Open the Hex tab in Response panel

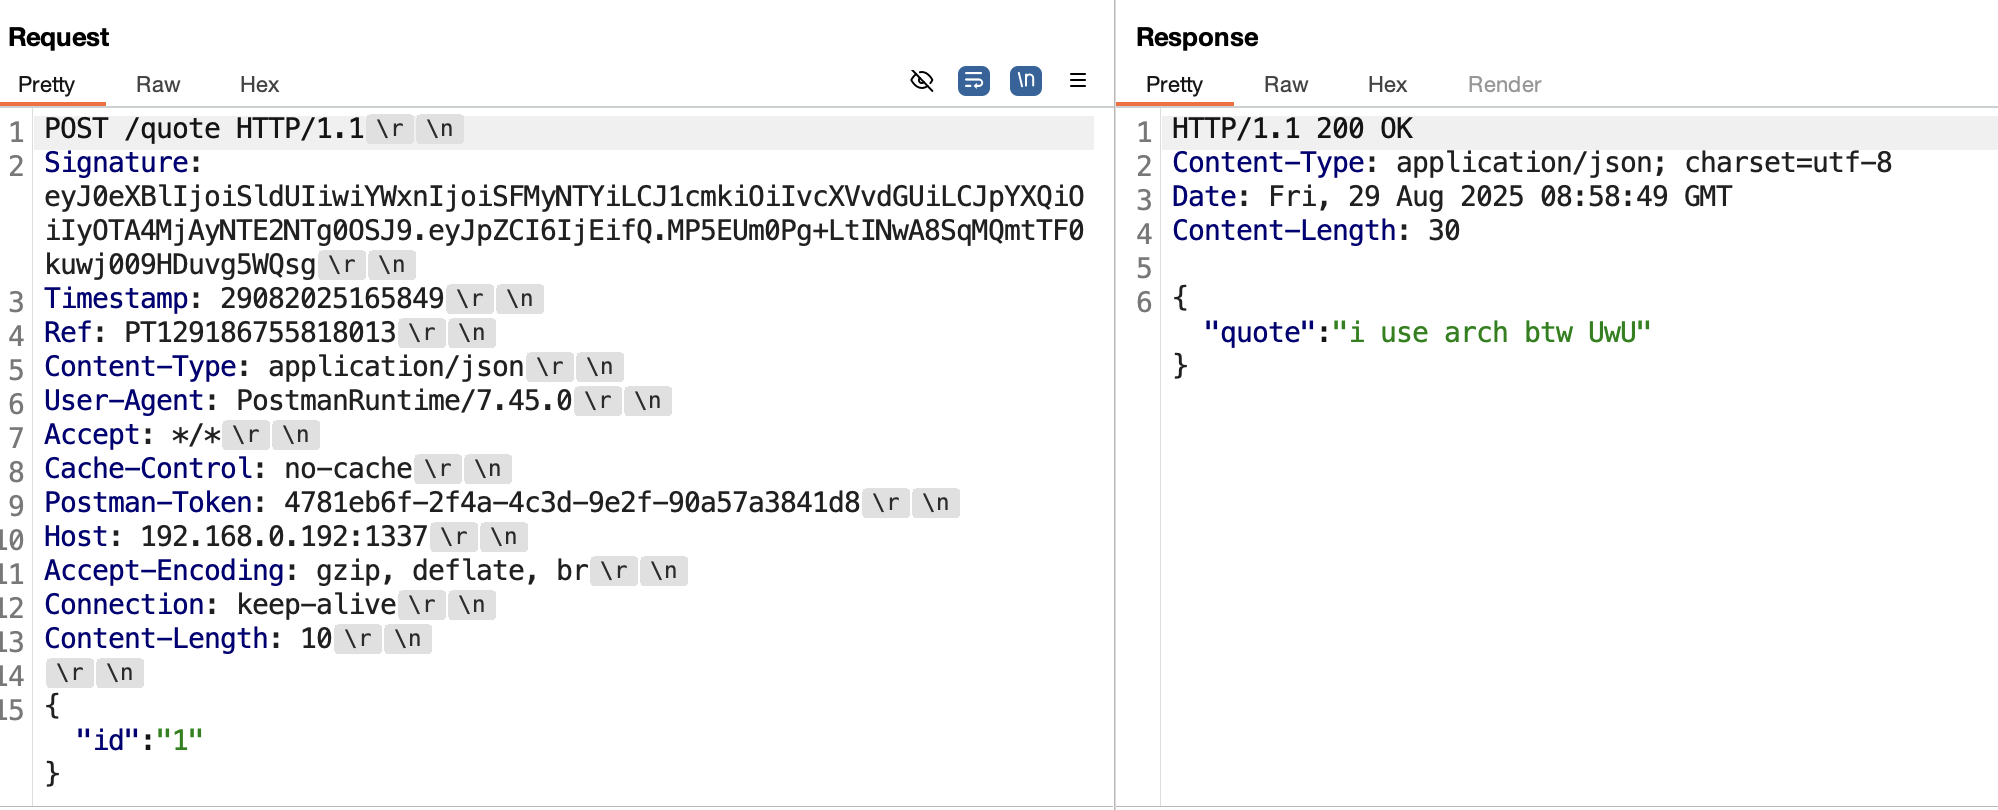click(x=1387, y=85)
